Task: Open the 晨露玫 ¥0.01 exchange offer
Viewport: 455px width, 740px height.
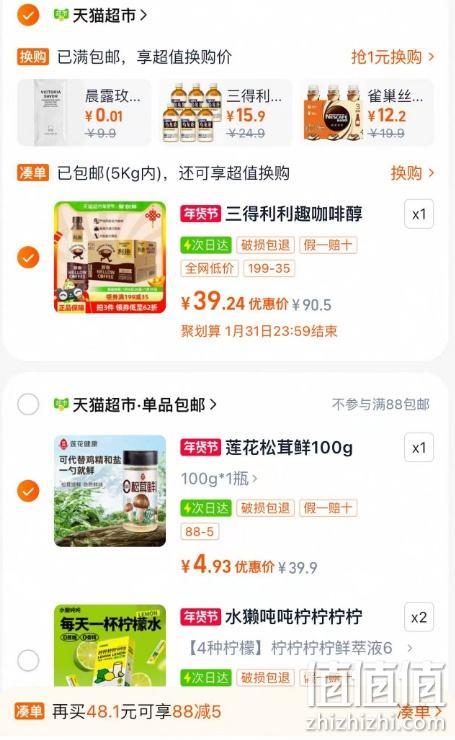Action: (x=84, y=112)
